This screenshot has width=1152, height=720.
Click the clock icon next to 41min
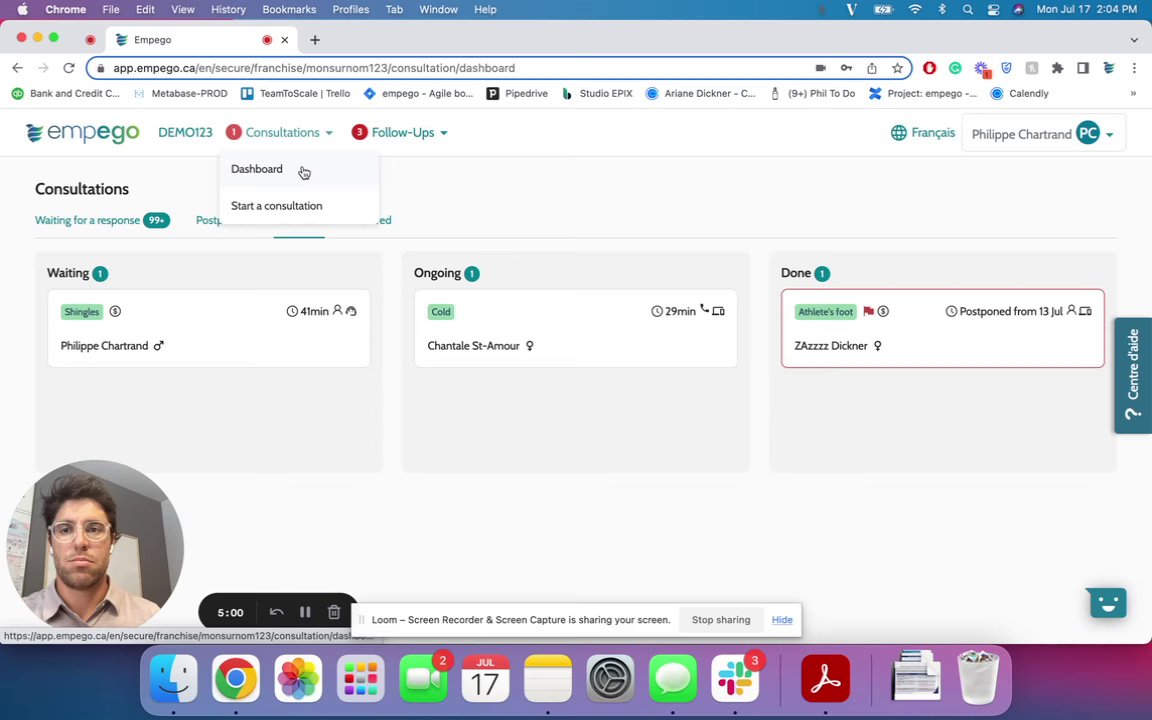(292, 312)
